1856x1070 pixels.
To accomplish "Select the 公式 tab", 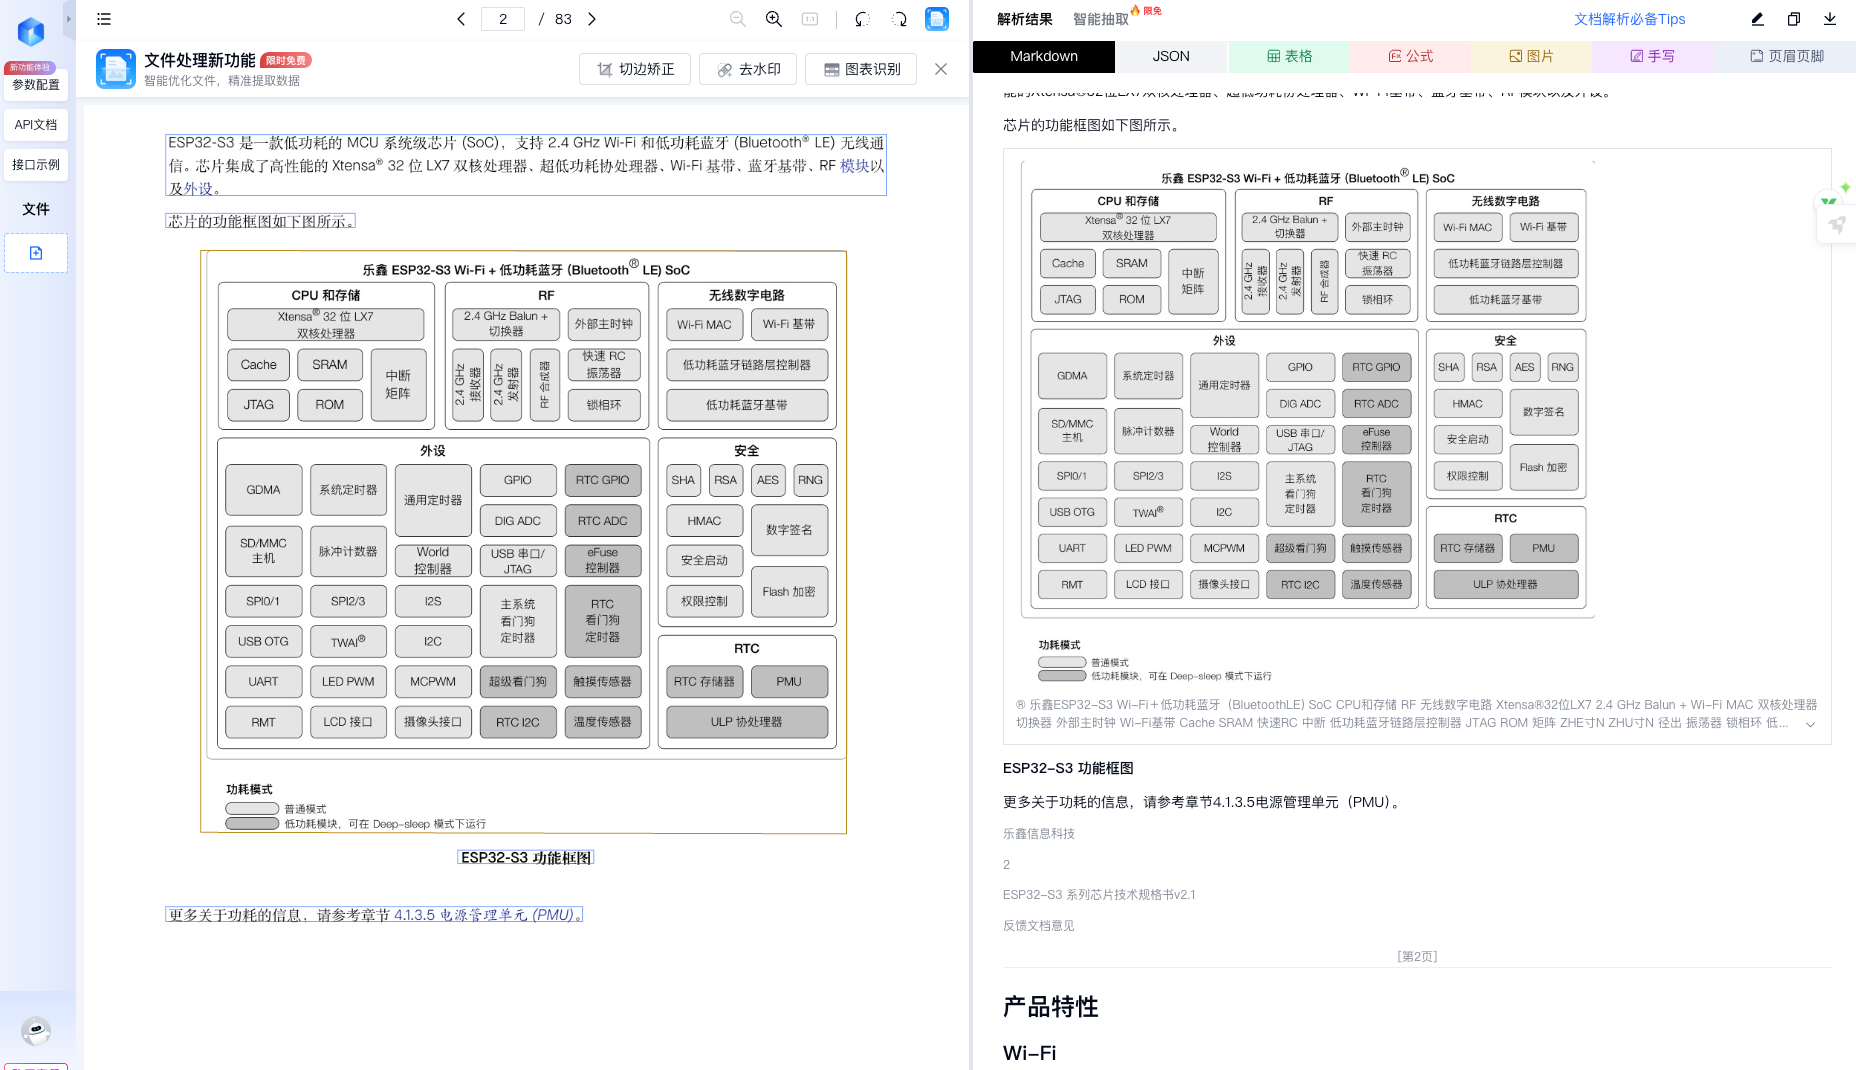I will click(1410, 56).
